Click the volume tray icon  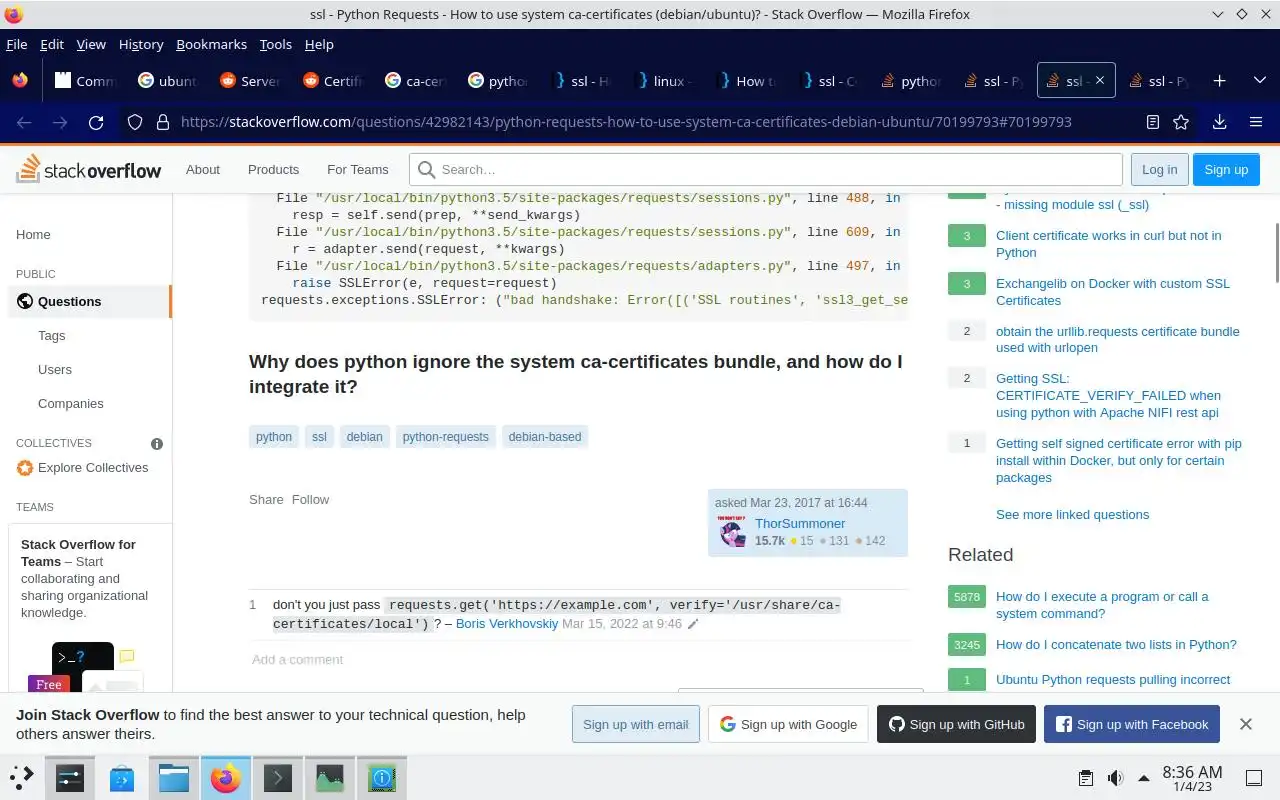1115,778
